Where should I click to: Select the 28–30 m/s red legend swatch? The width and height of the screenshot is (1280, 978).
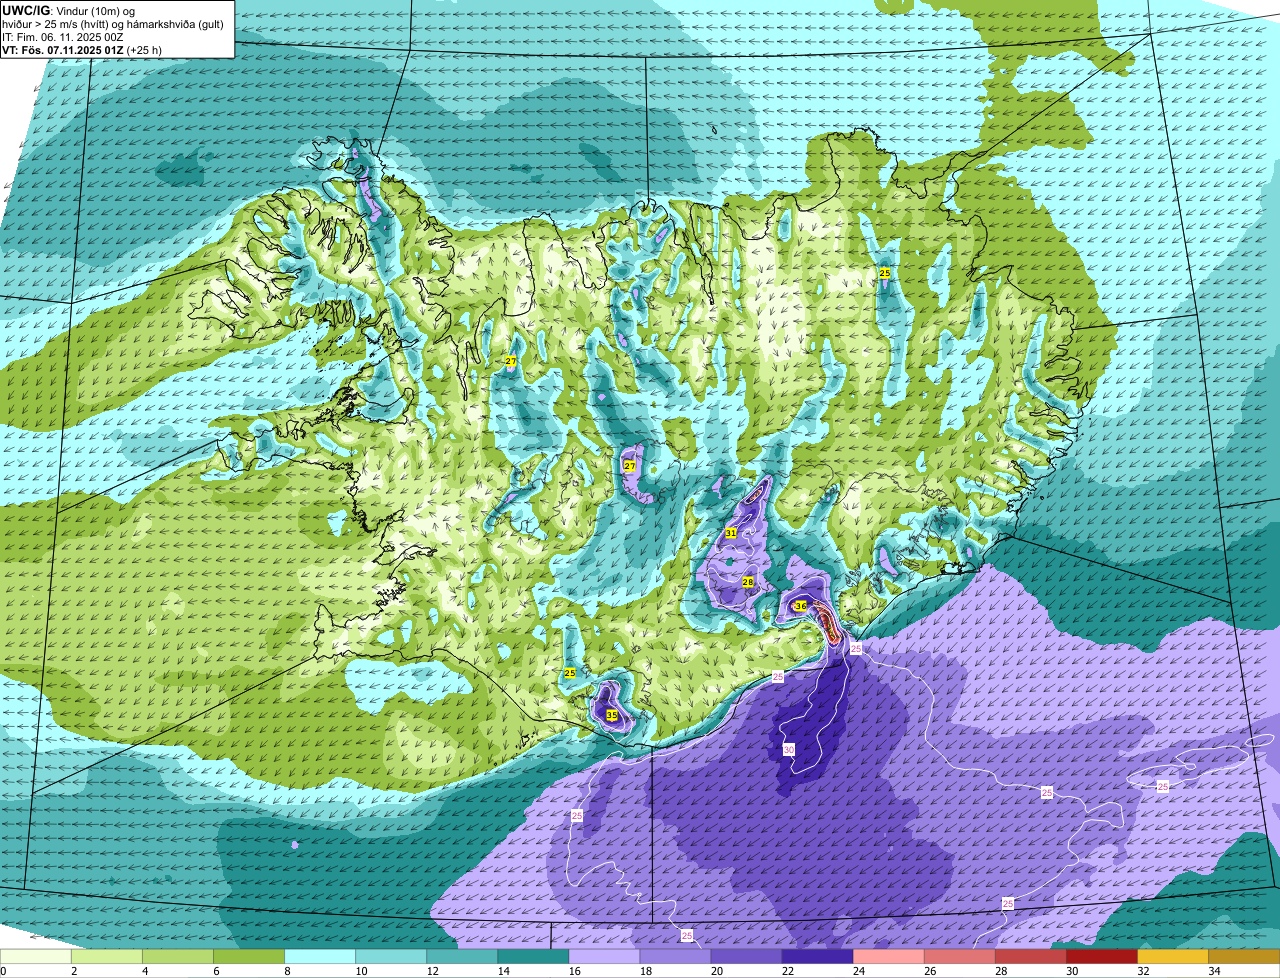tap(1030, 957)
